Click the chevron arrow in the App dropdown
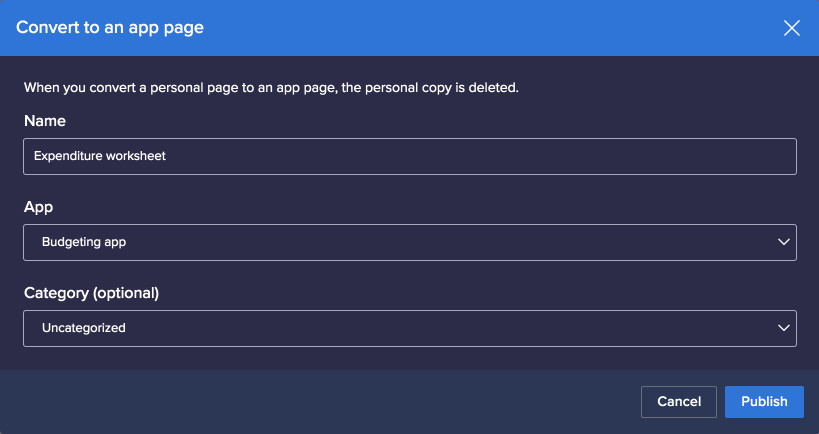The height and width of the screenshot is (434, 819). click(x=783, y=242)
